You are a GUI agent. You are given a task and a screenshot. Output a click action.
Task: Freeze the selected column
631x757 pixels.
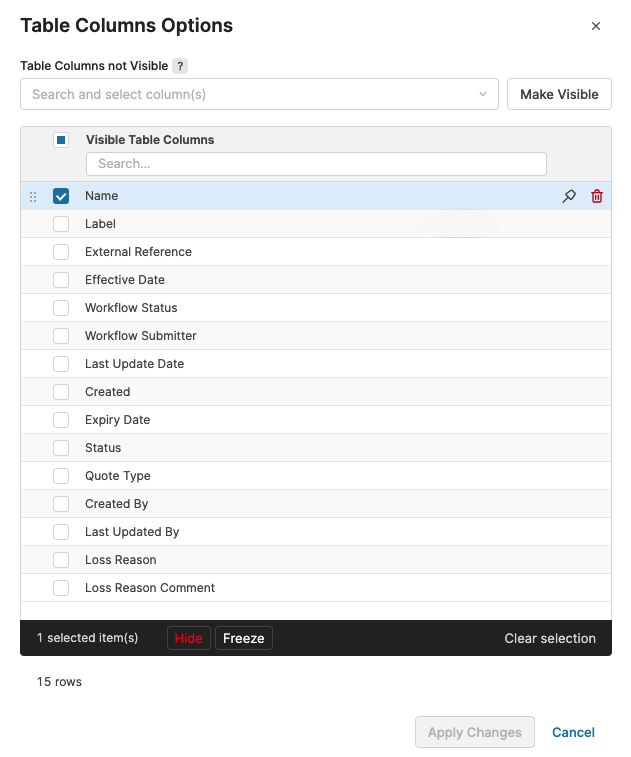pos(243,638)
